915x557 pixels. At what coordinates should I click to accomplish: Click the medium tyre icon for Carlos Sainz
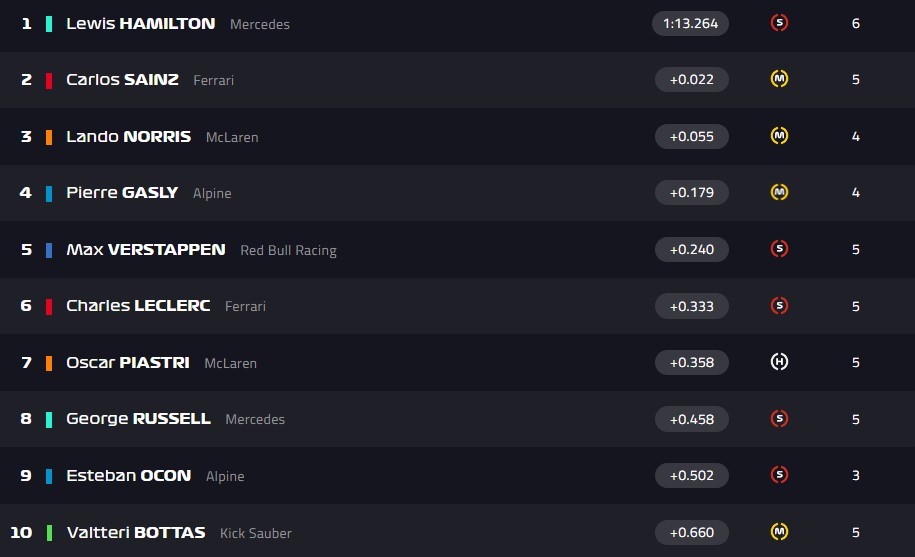point(779,79)
